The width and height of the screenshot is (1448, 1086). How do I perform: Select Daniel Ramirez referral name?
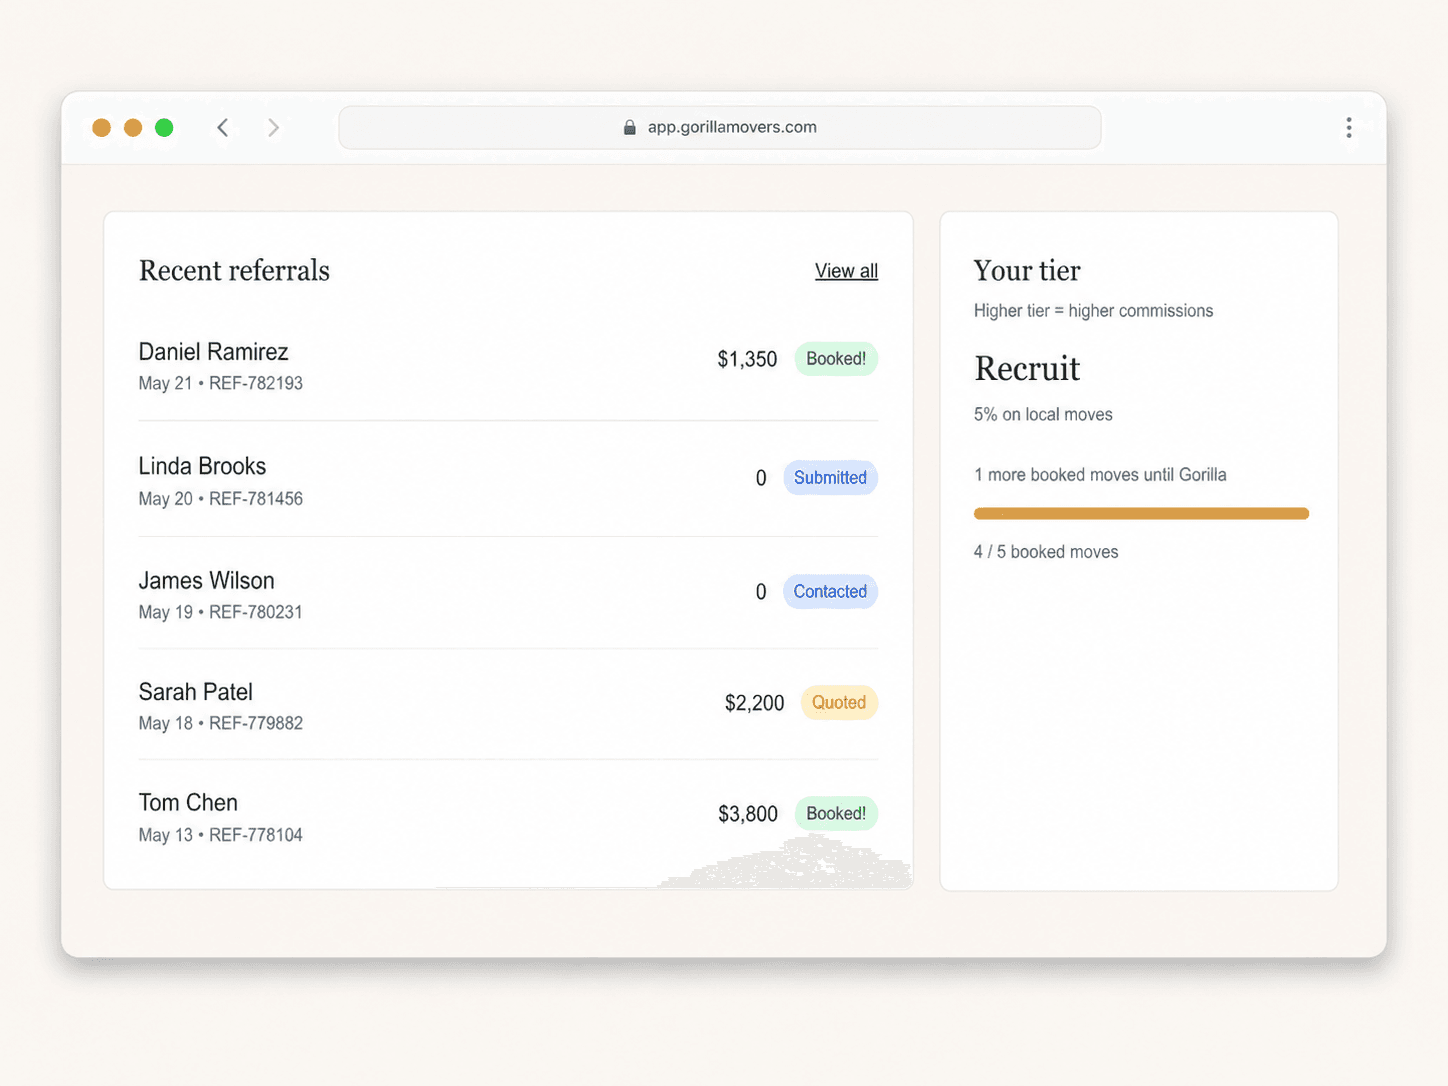(213, 352)
